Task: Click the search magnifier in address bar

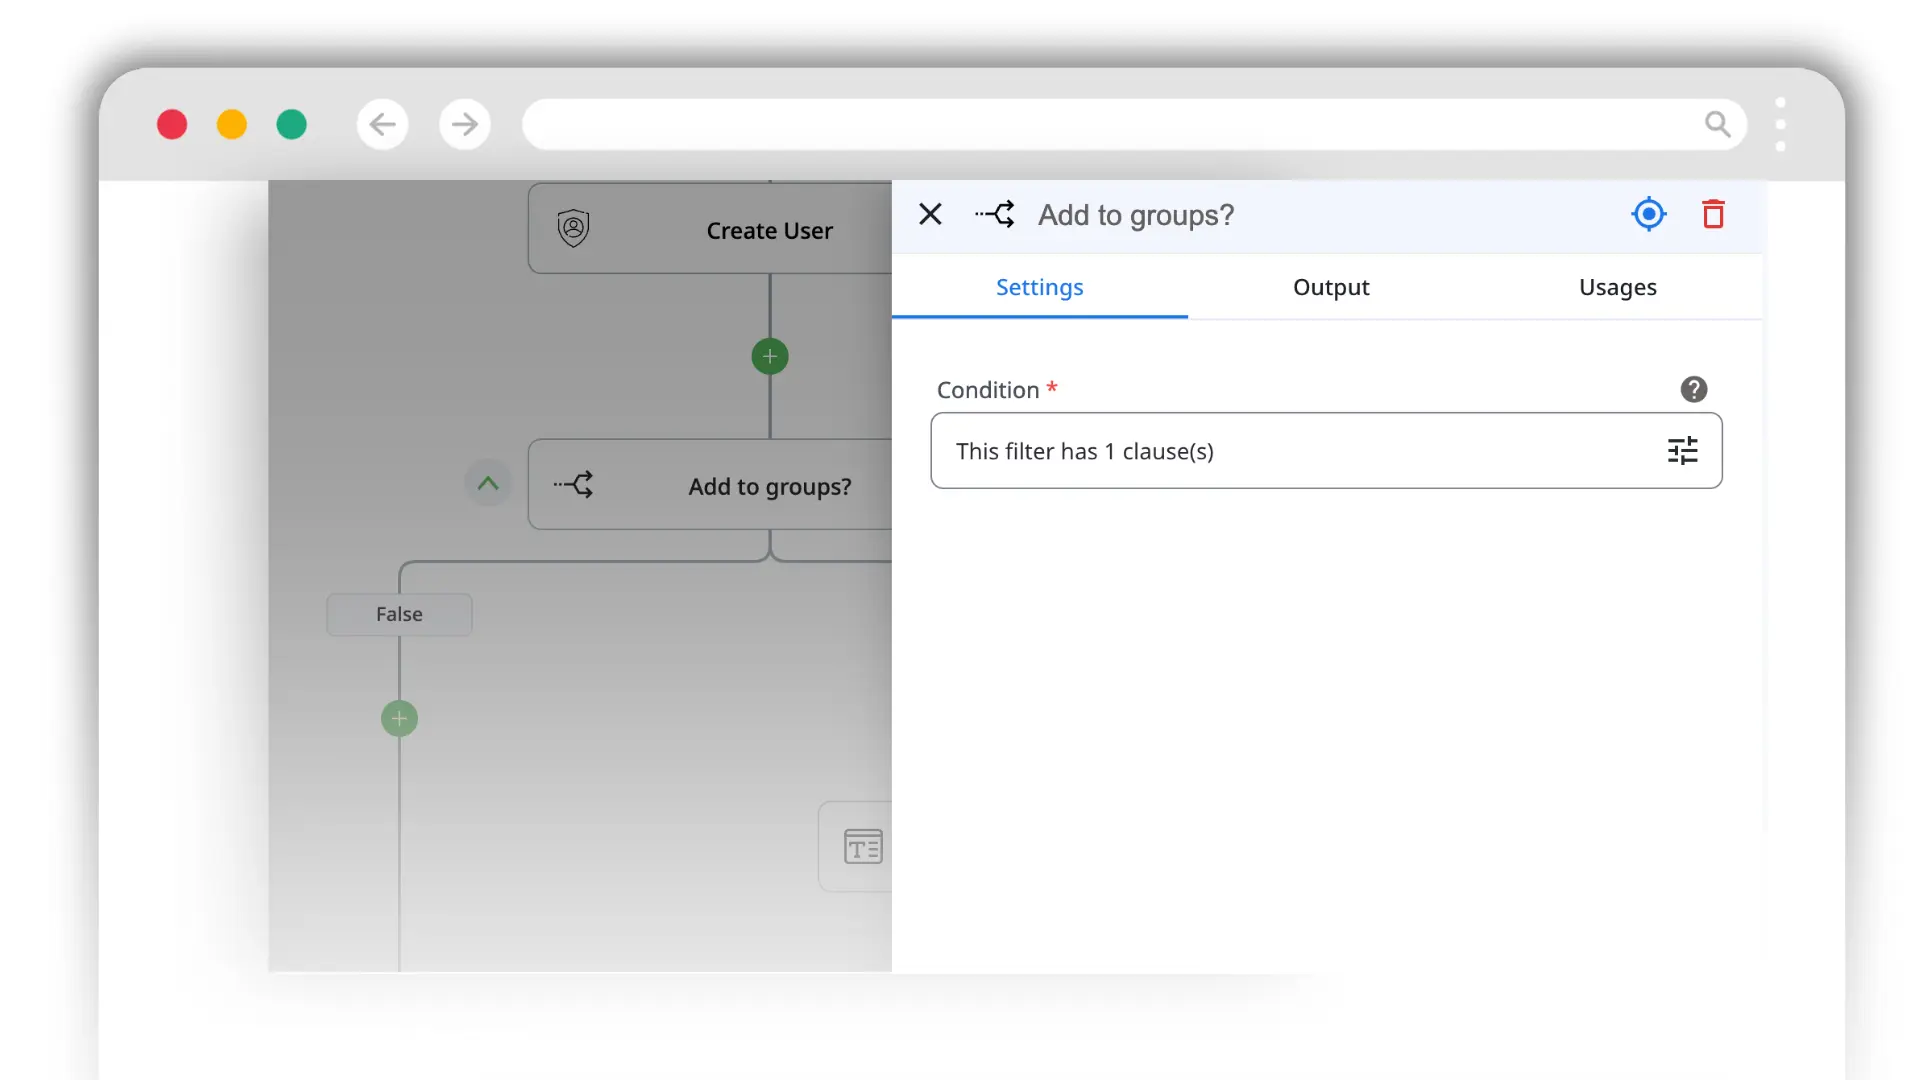Action: [x=1717, y=124]
